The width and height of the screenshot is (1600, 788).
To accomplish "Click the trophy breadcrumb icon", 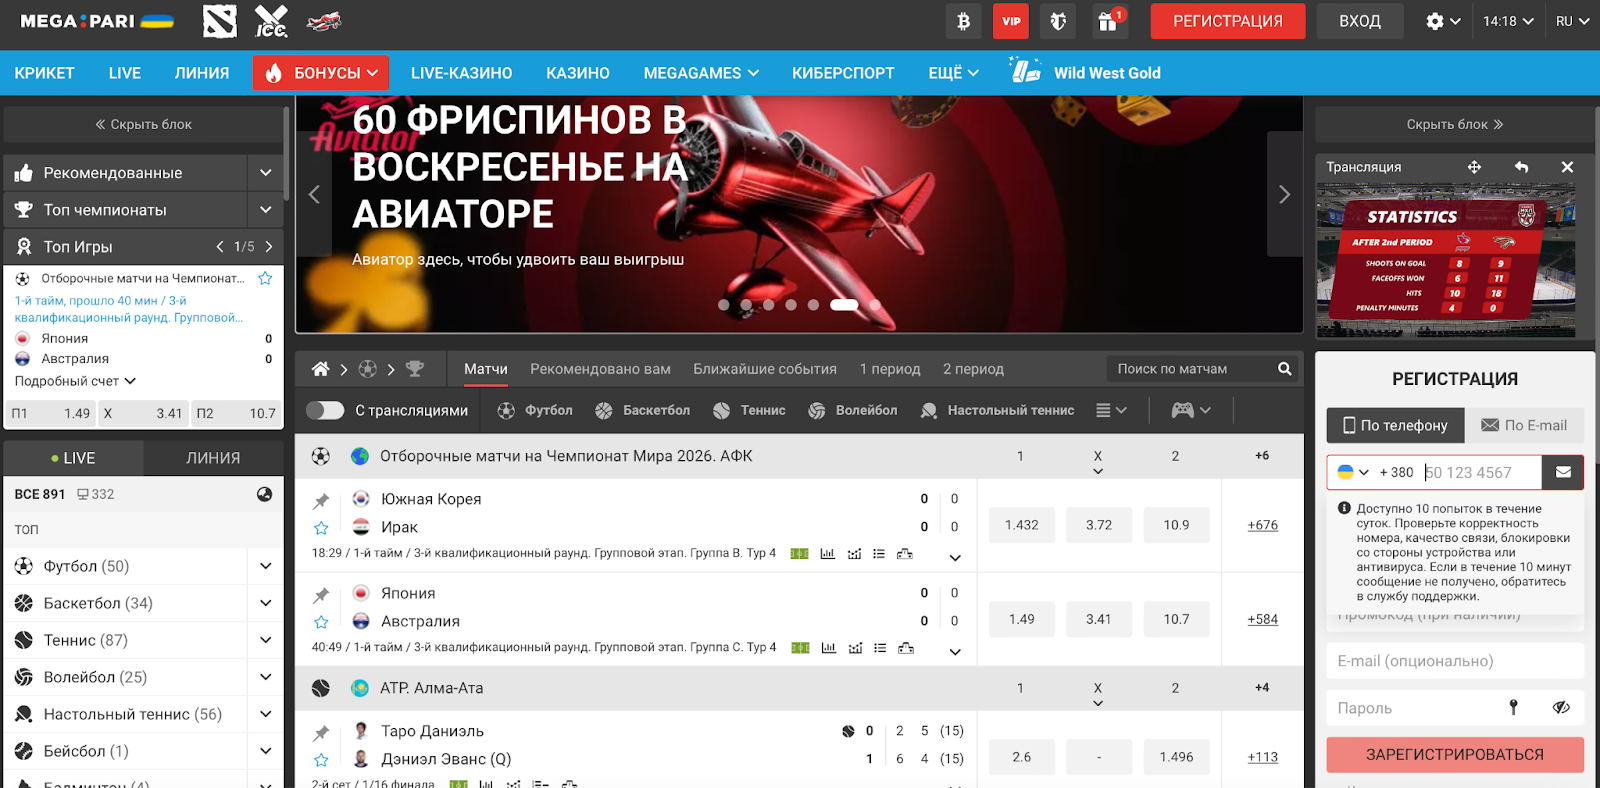I will pos(415,369).
